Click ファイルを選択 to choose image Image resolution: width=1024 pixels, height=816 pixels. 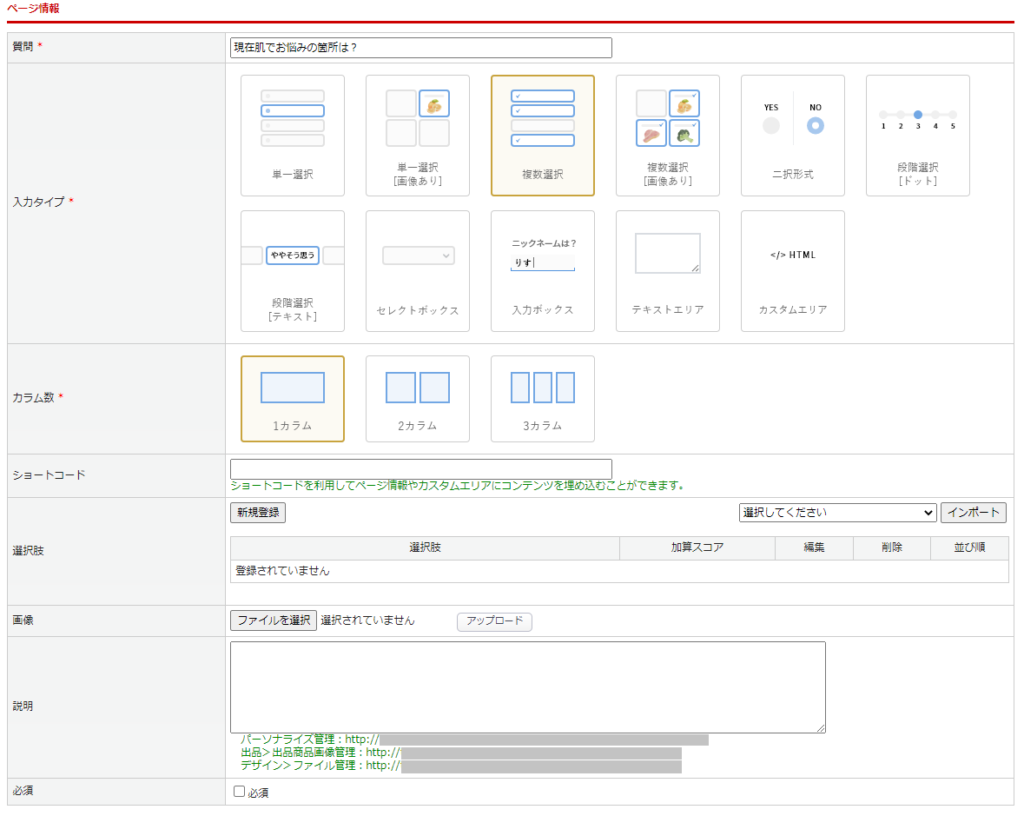[x=274, y=620]
